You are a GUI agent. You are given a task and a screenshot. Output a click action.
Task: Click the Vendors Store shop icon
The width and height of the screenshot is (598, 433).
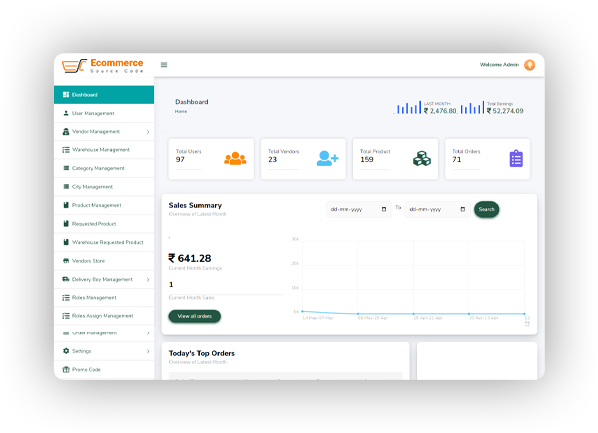(66, 261)
